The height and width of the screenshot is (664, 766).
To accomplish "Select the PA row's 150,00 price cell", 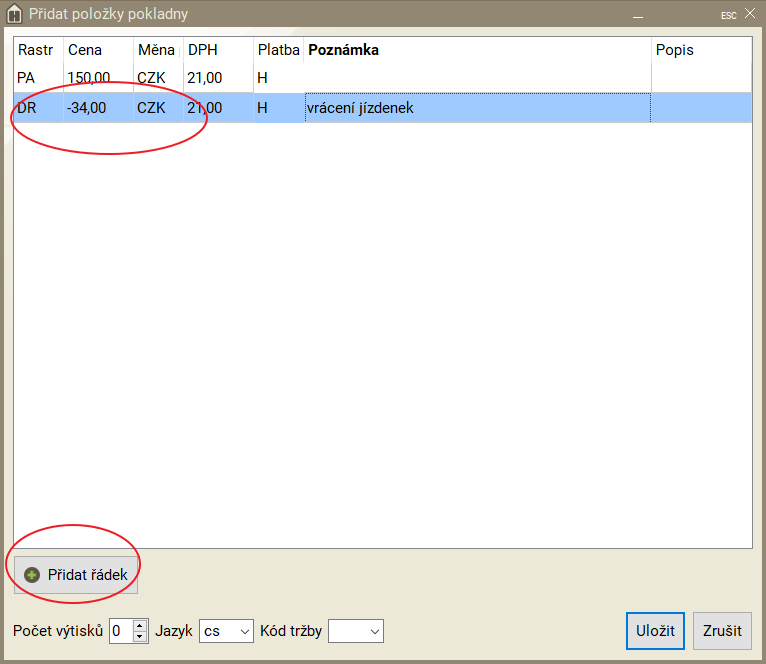I will pyautogui.click(x=88, y=76).
